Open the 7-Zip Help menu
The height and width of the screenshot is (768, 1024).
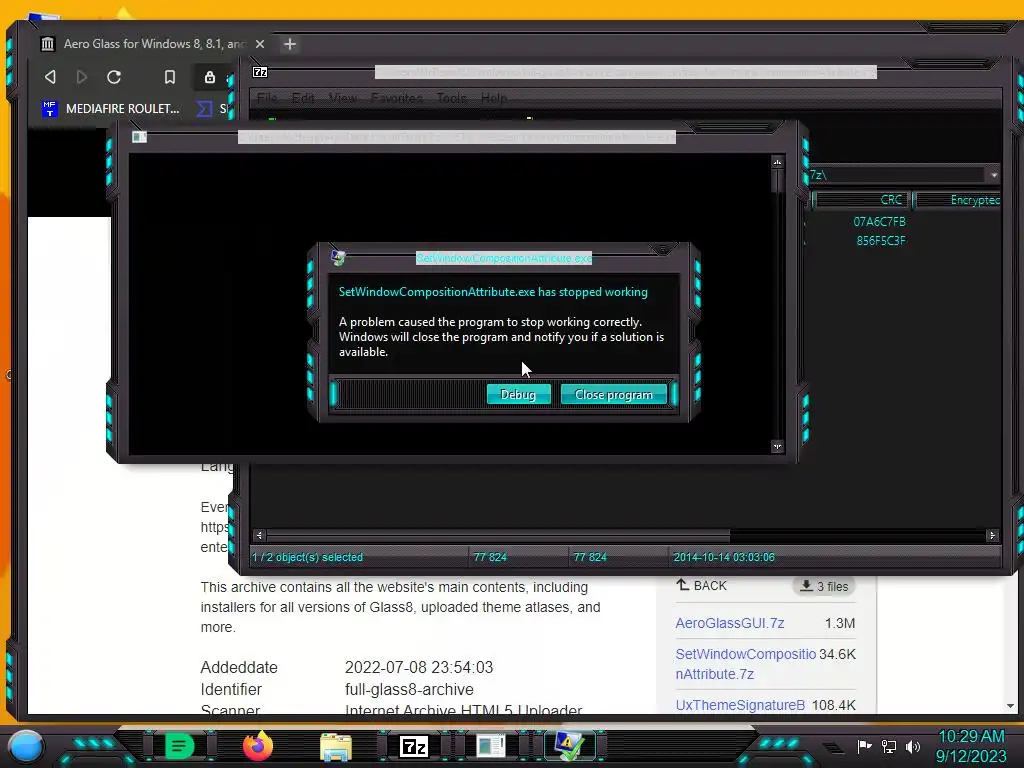[x=494, y=98]
